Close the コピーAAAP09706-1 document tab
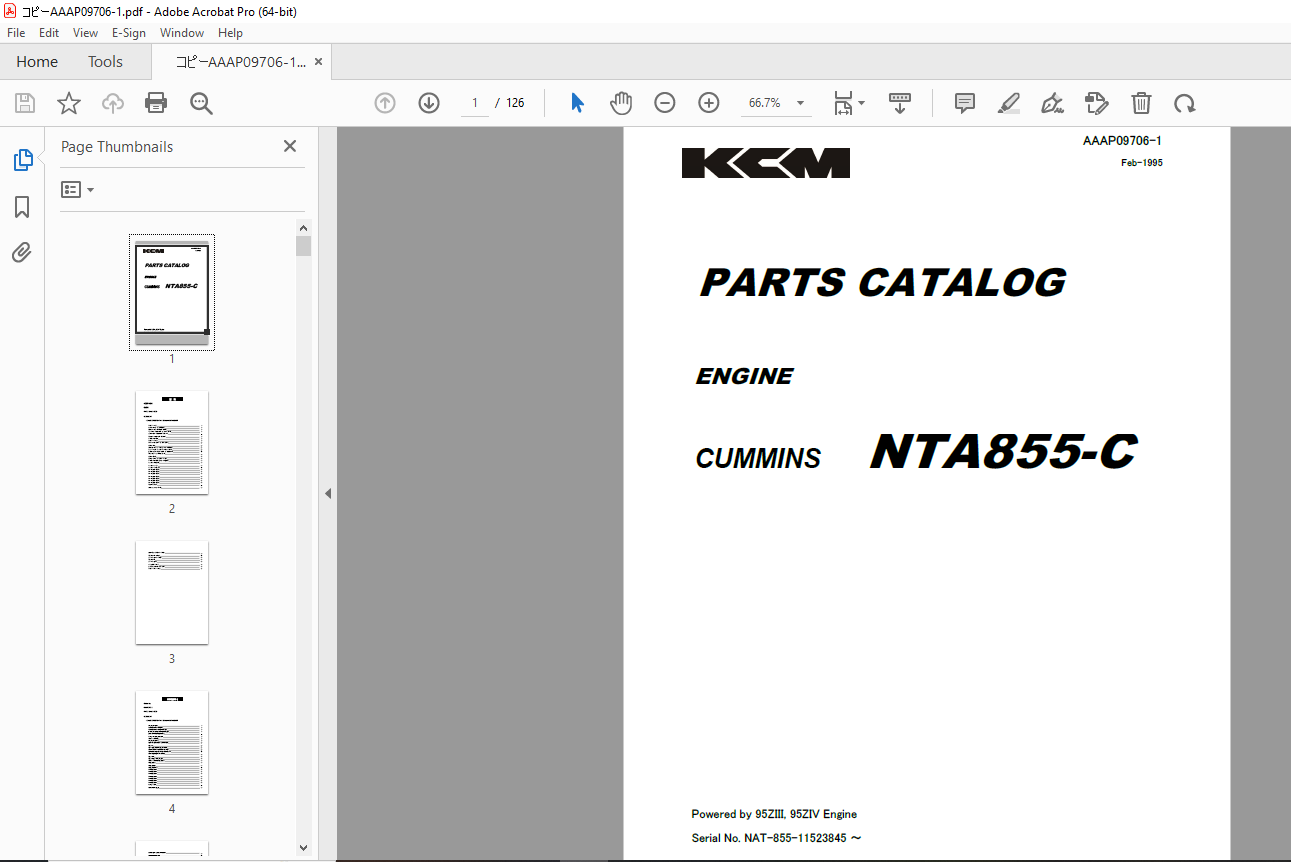The height and width of the screenshot is (862, 1291). click(318, 62)
